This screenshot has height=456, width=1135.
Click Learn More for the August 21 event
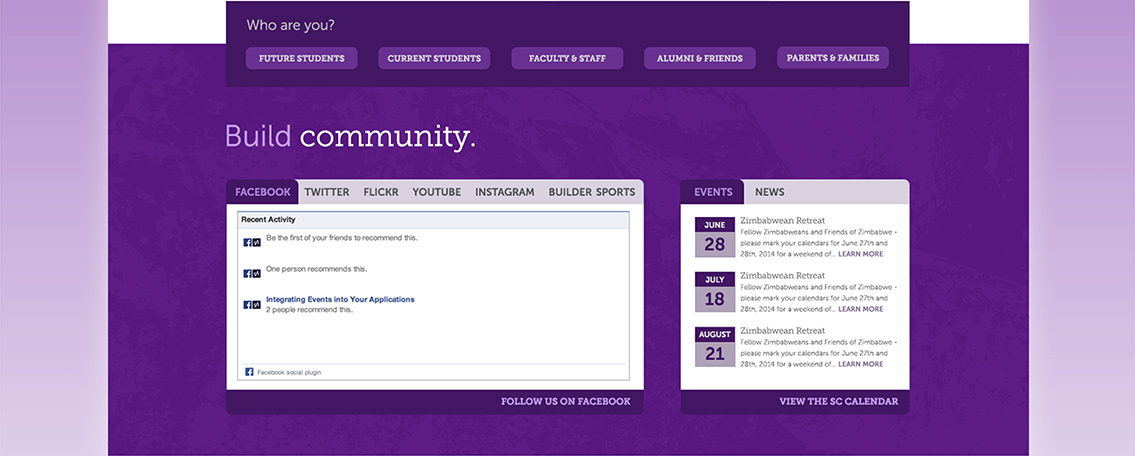click(861, 364)
